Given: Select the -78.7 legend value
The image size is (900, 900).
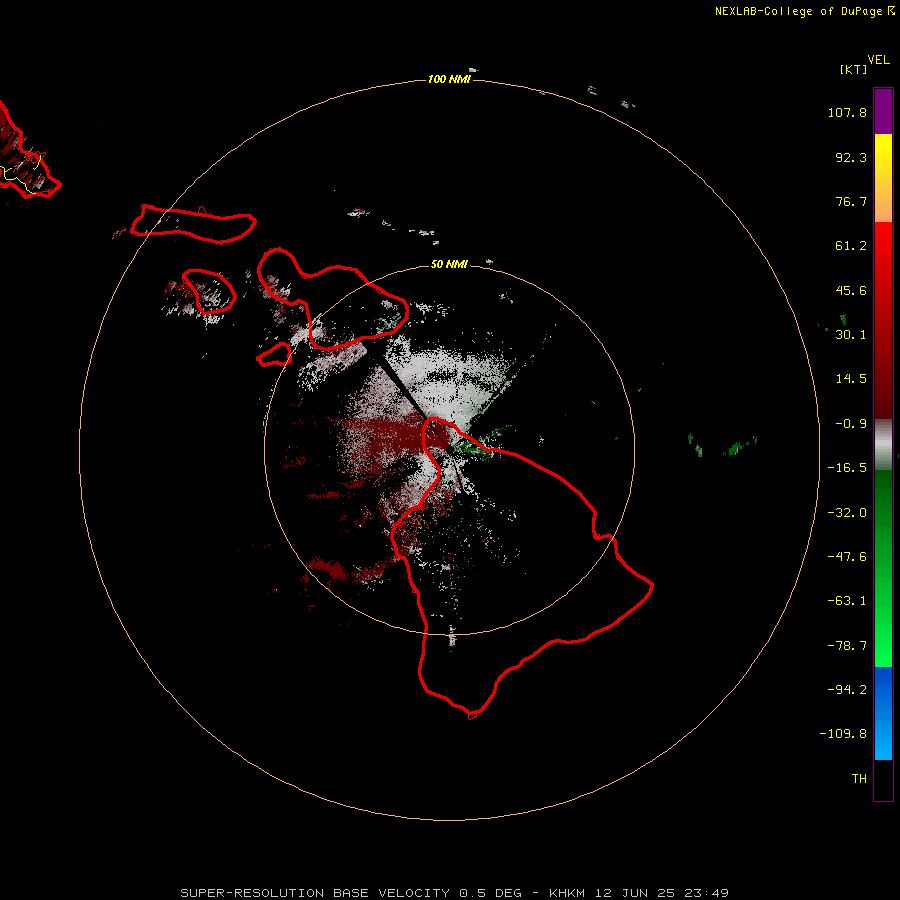Looking at the screenshot, I should click(847, 646).
